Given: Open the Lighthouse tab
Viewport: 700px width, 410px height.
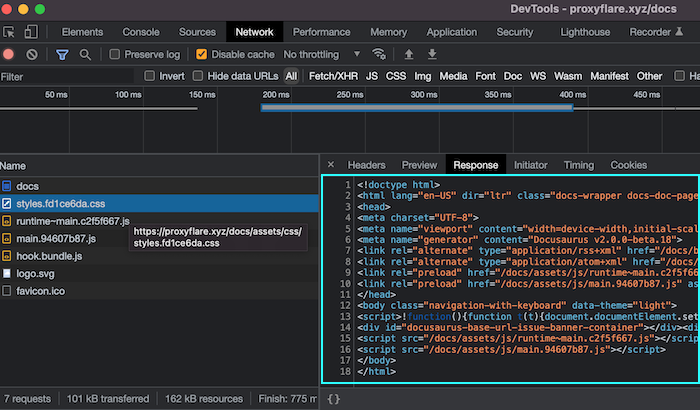Looking at the screenshot, I should [x=585, y=32].
